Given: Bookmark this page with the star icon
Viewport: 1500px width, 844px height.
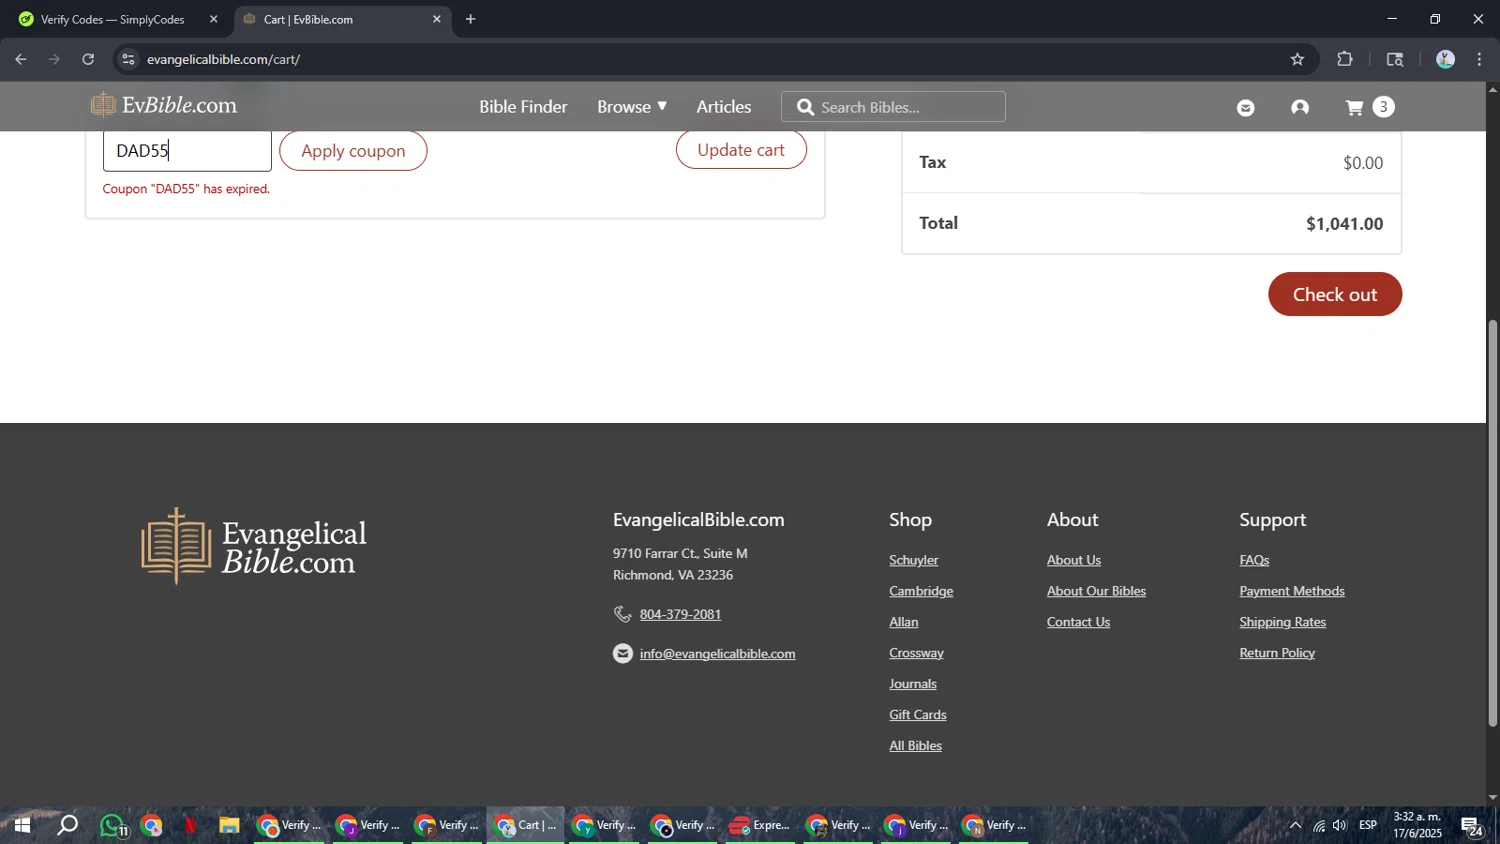Looking at the screenshot, I should point(1297,59).
